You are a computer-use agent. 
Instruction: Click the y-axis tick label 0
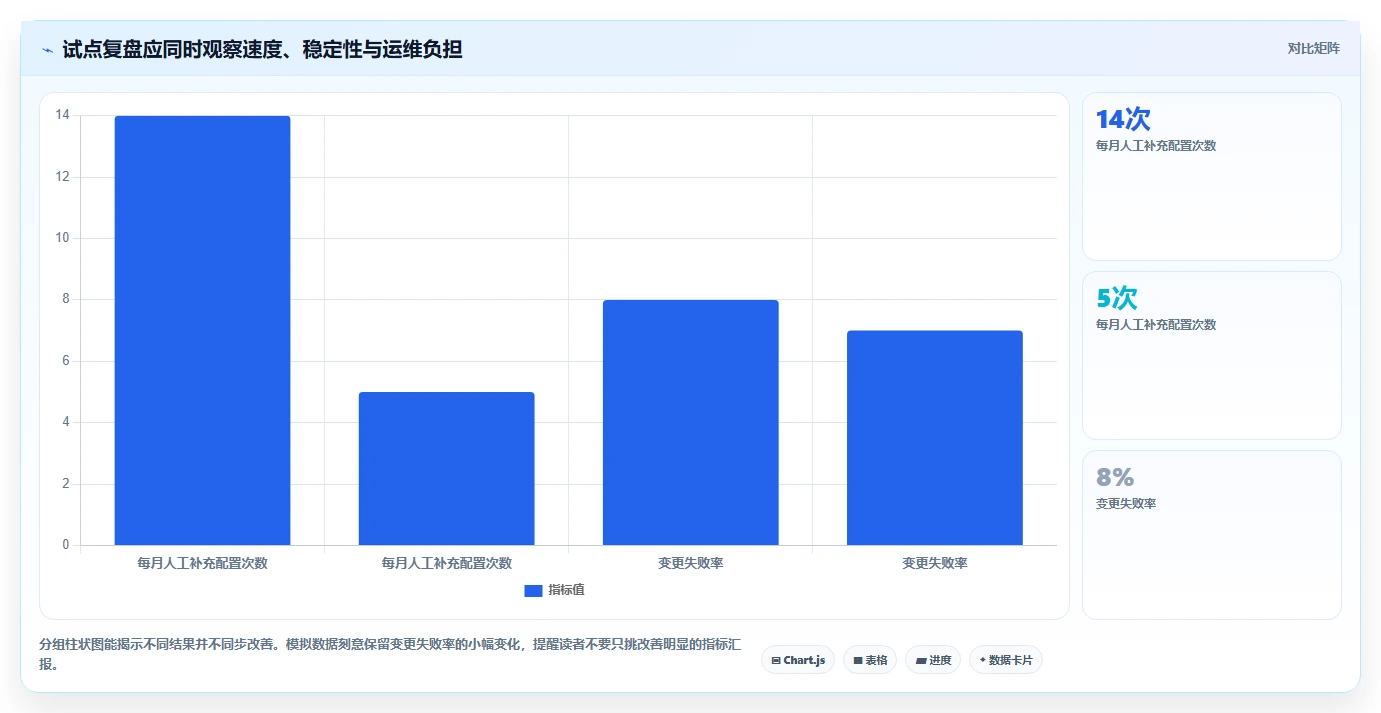click(66, 545)
